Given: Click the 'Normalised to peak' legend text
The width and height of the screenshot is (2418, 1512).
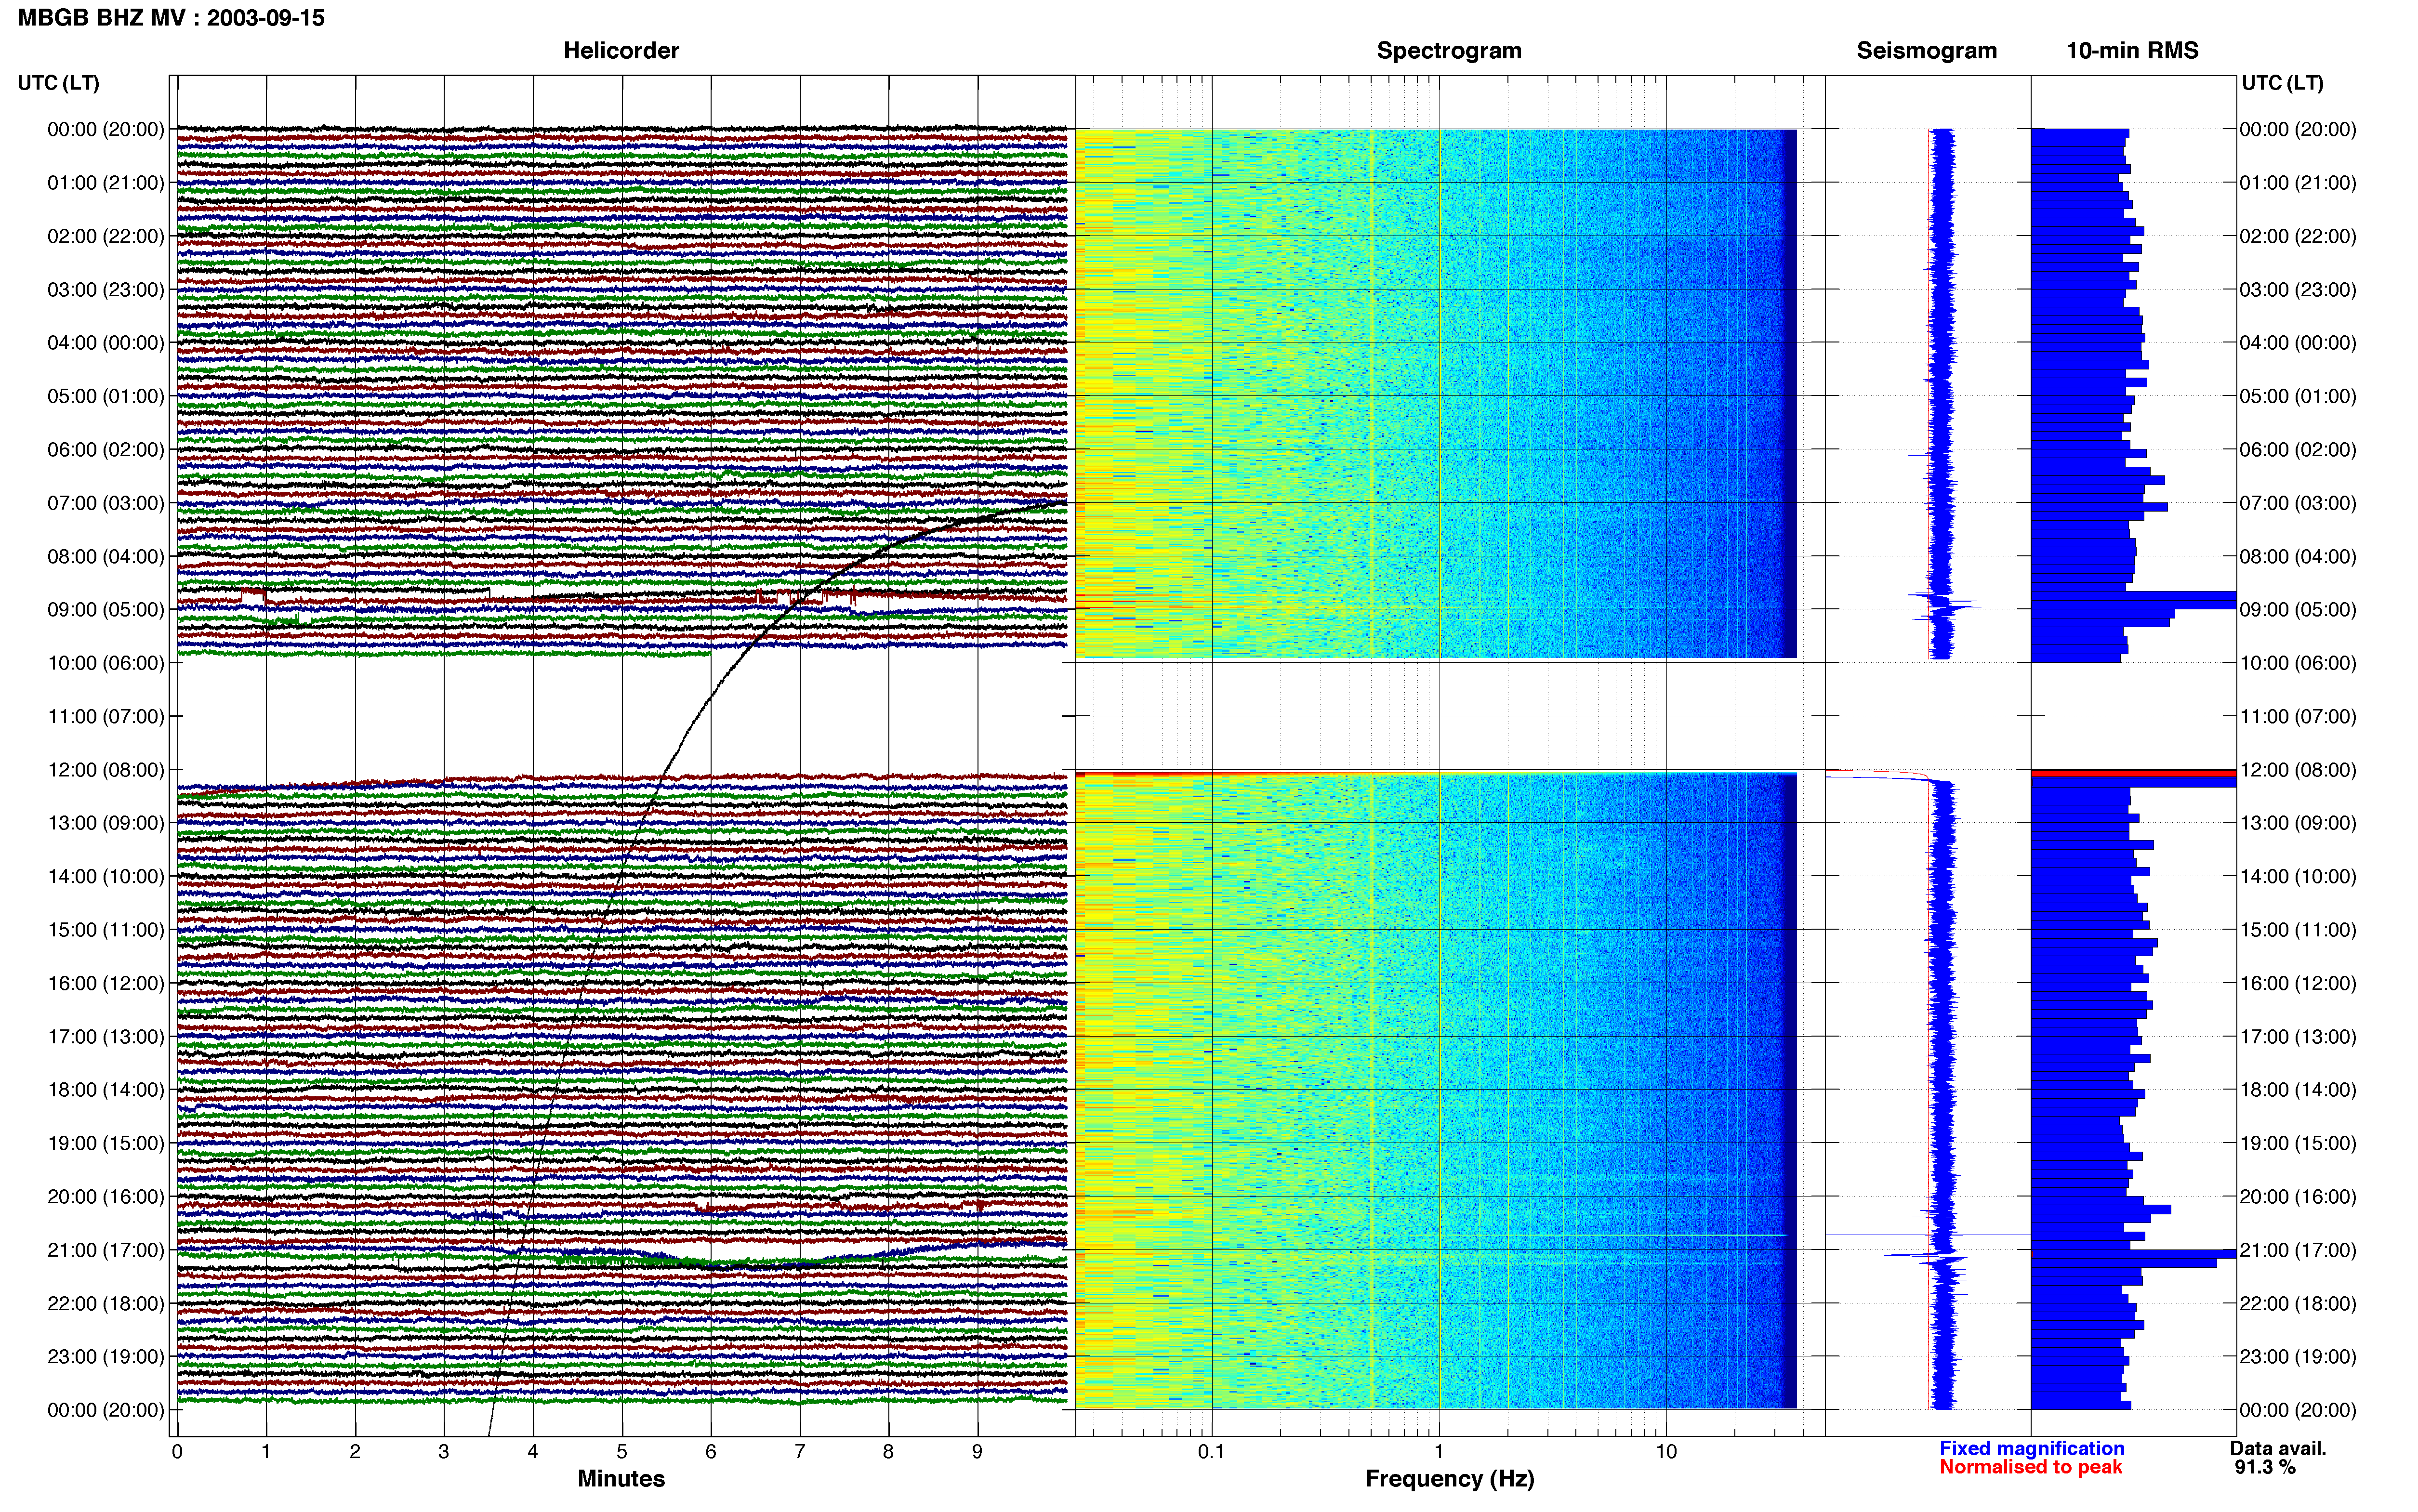Looking at the screenshot, I should click(2030, 1467).
